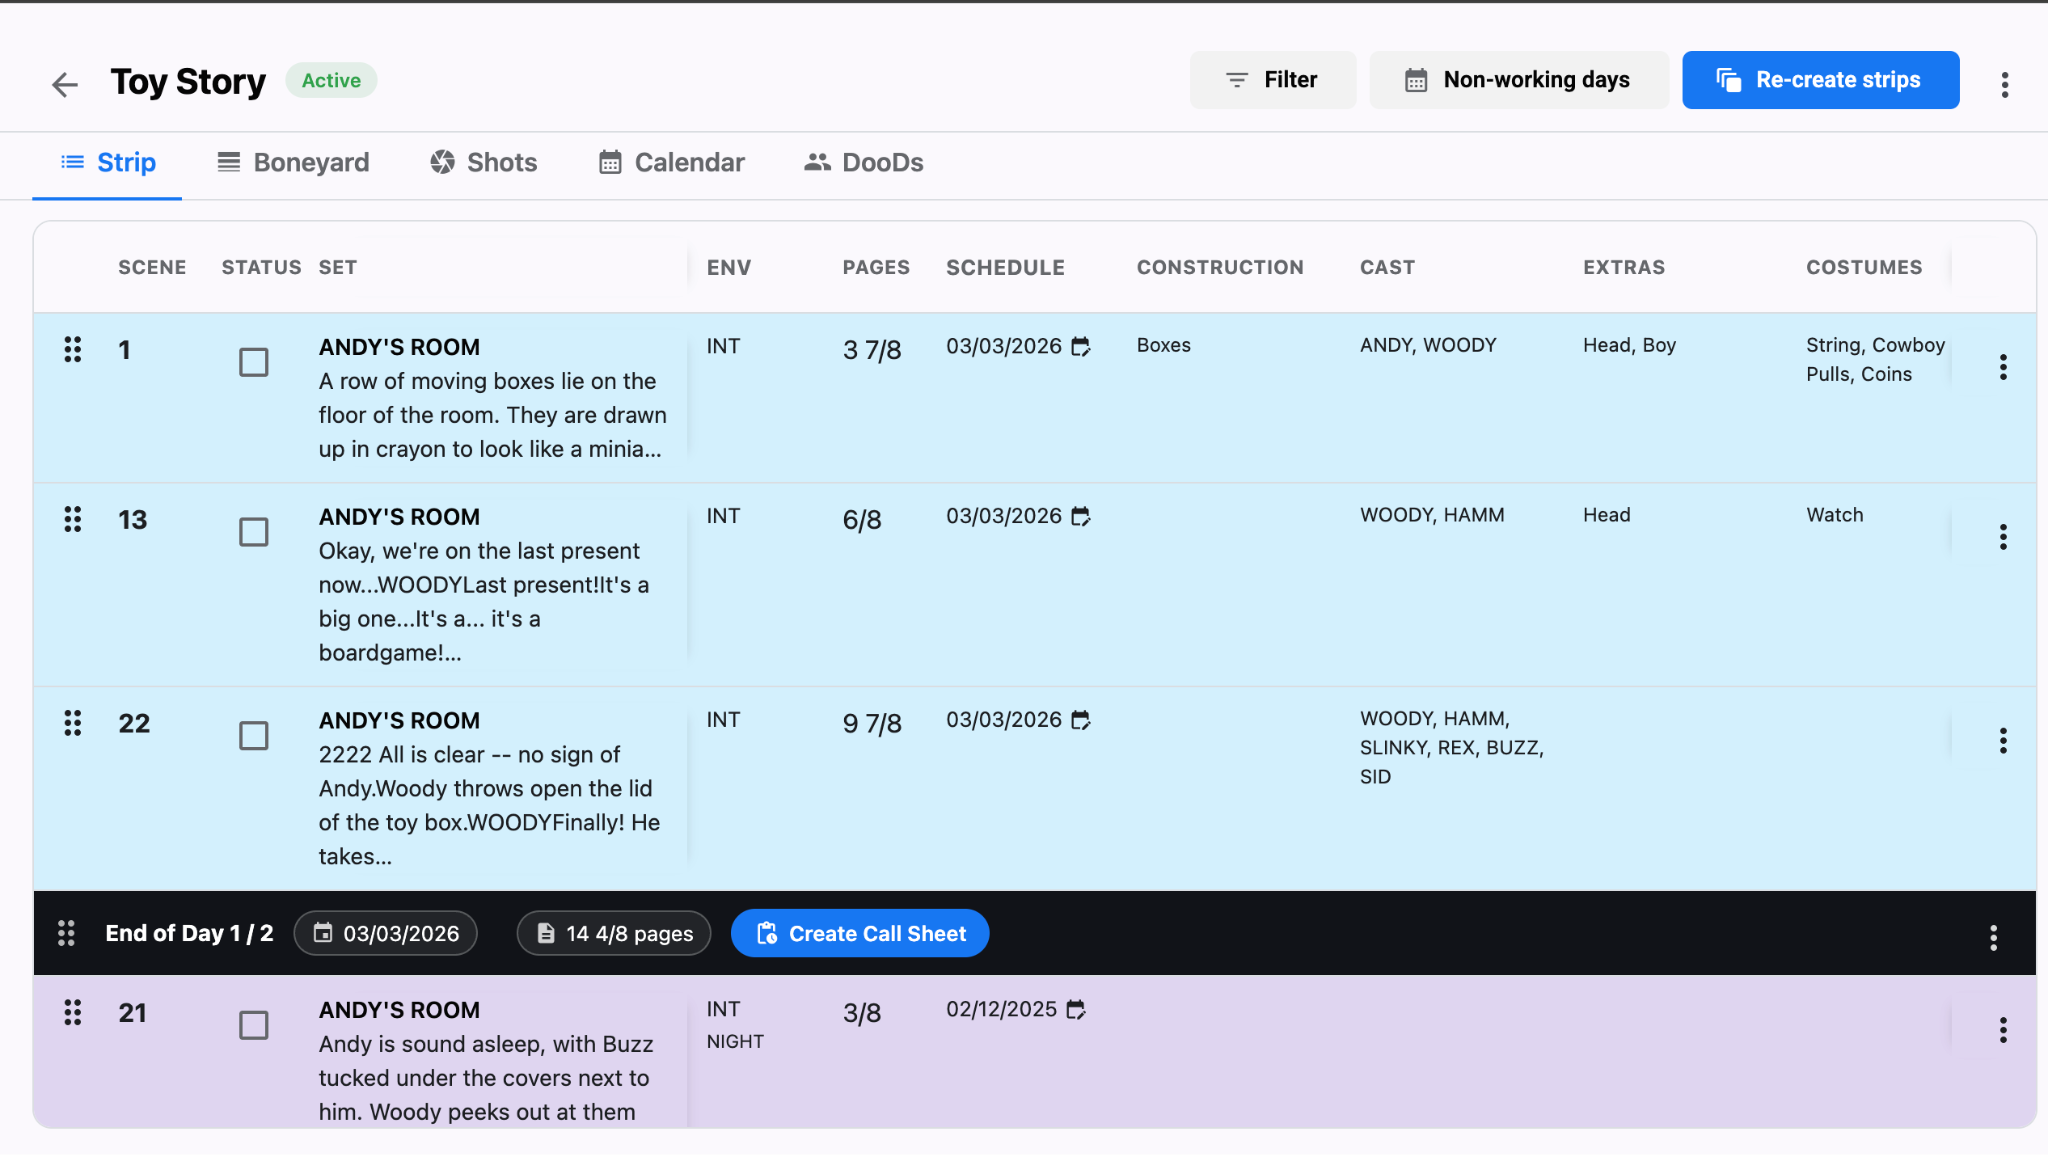This screenshot has width=2048, height=1155.
Task: Open the row options menu for scene 13
Action: tap(2003, 537)
